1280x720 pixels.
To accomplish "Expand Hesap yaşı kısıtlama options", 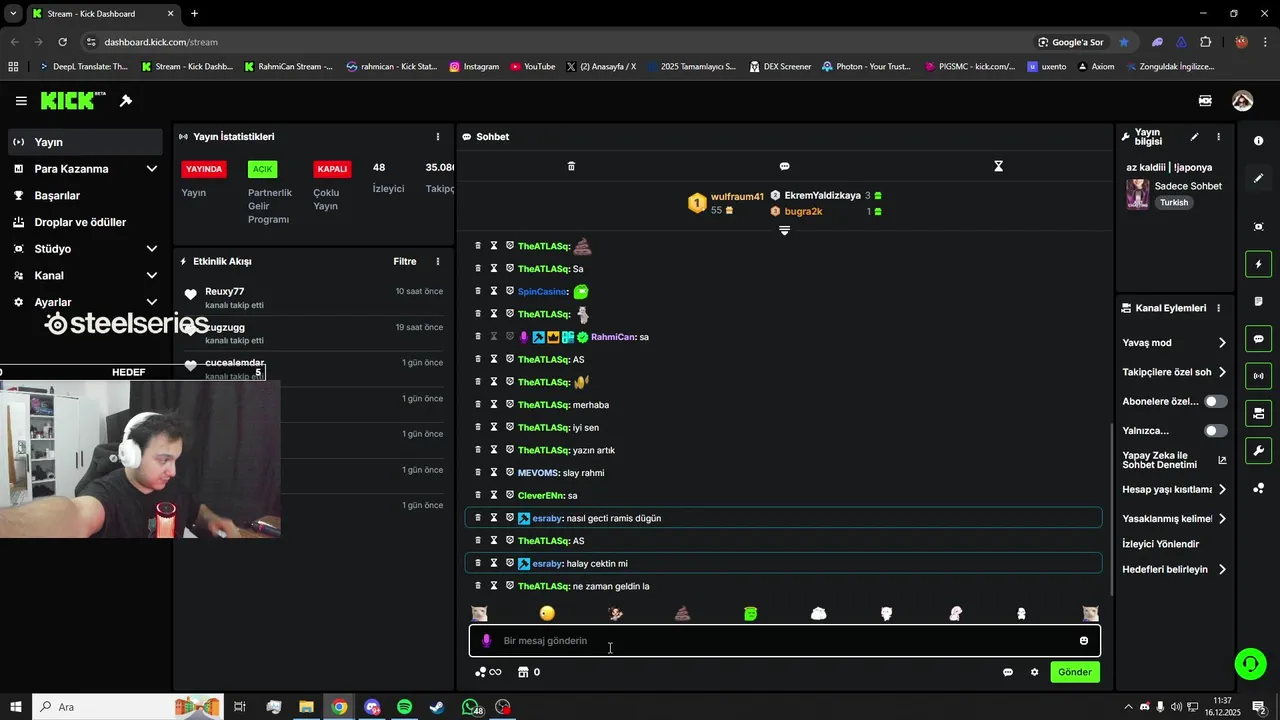I will point(1175,490).
